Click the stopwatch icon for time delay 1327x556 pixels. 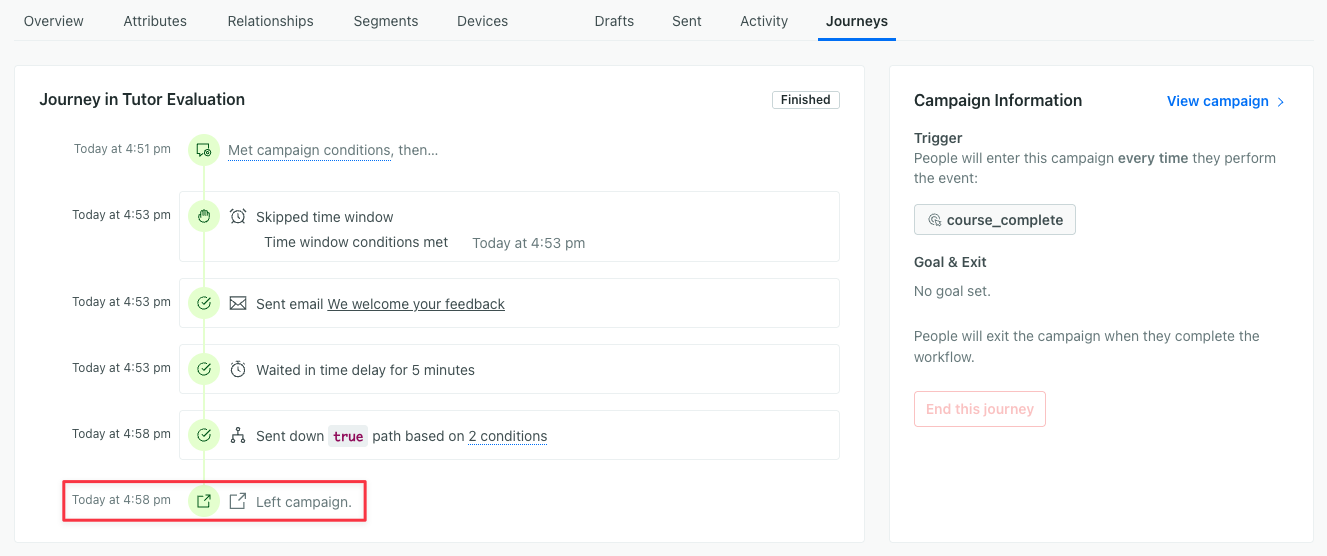click(x=238, y=370)
